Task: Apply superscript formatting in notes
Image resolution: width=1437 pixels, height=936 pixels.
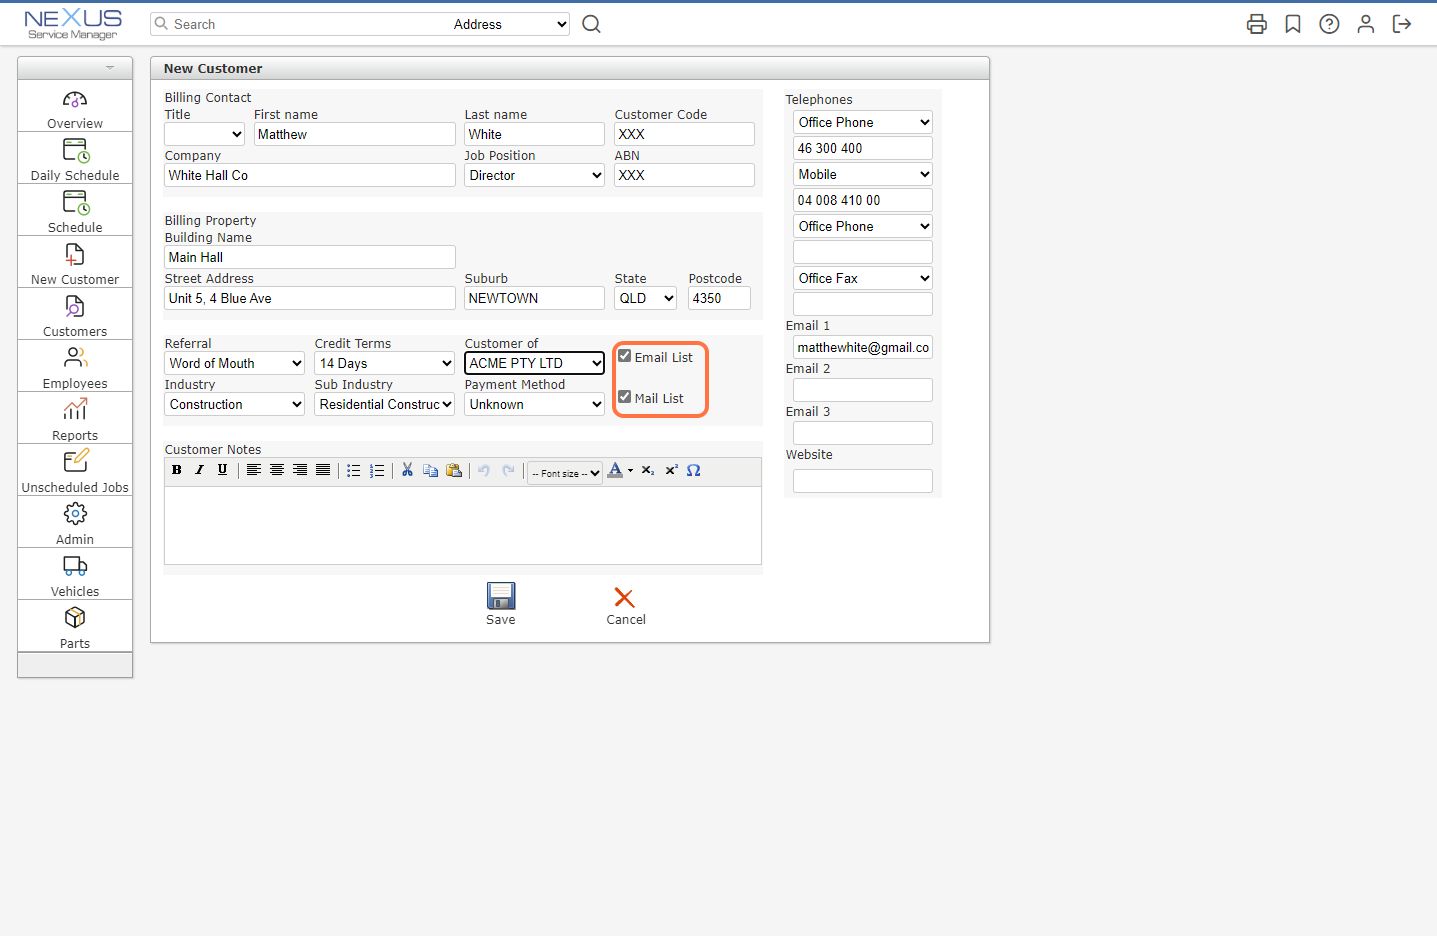Action: pos(672,470)
